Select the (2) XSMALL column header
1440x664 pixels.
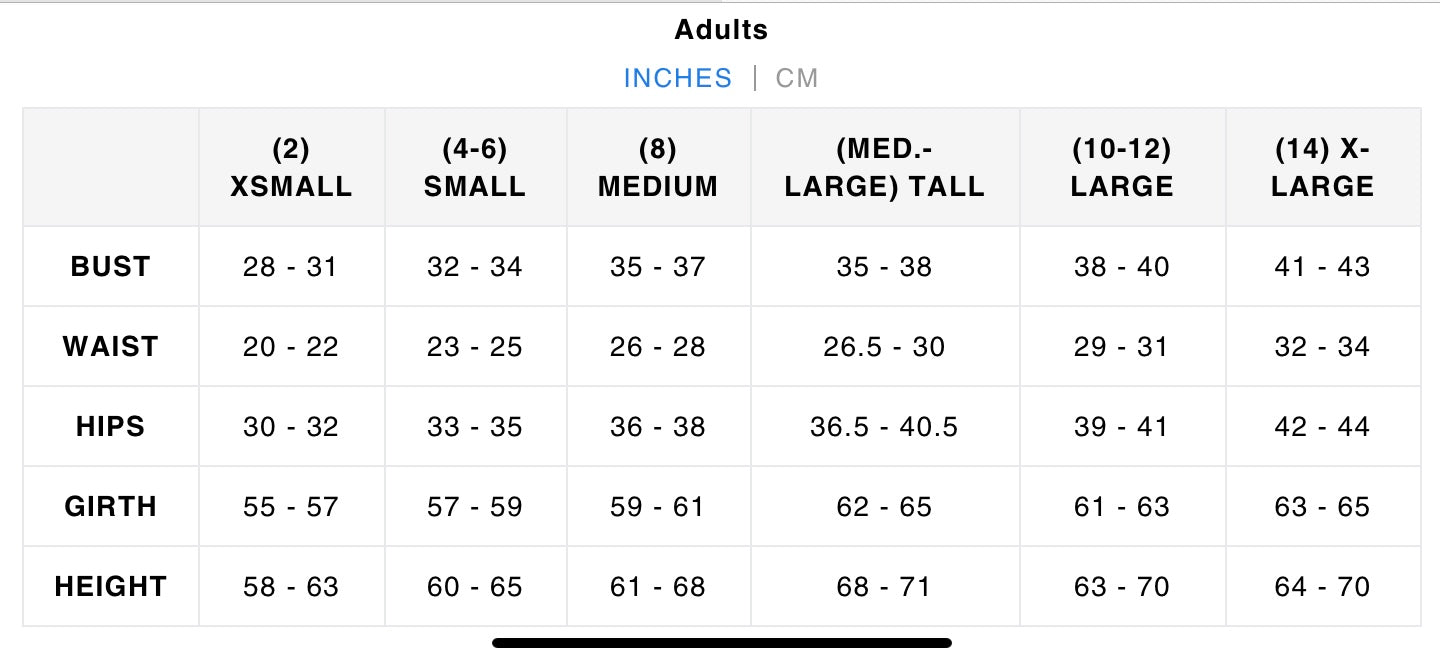pos(291,168)
